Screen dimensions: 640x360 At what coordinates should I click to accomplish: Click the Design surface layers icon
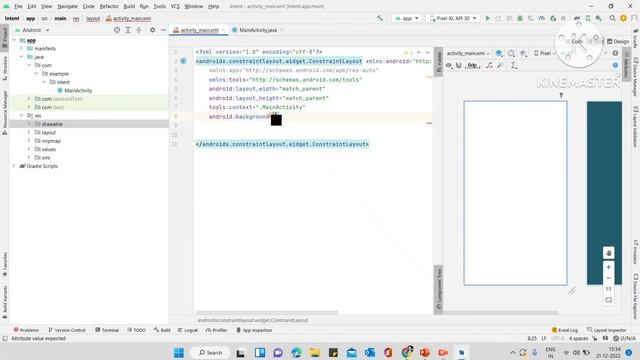[499, 53]
